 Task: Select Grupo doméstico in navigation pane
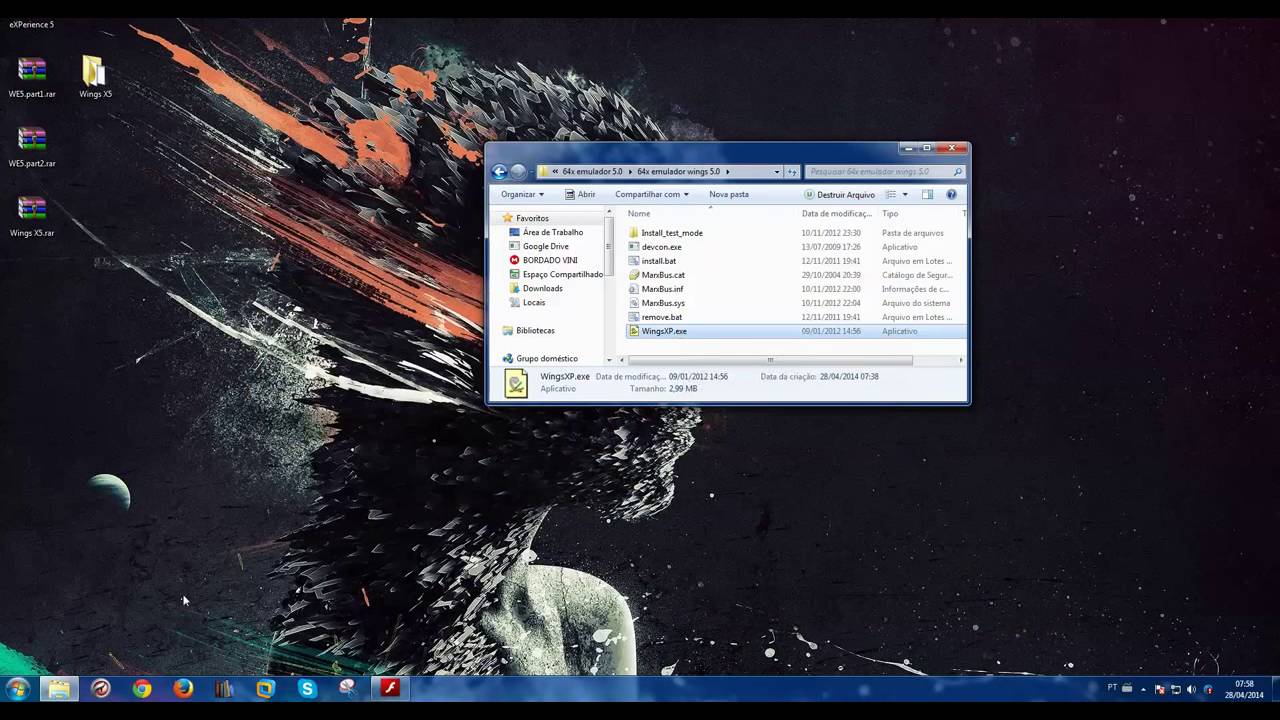pyautogui.click(x=541, y=358)
